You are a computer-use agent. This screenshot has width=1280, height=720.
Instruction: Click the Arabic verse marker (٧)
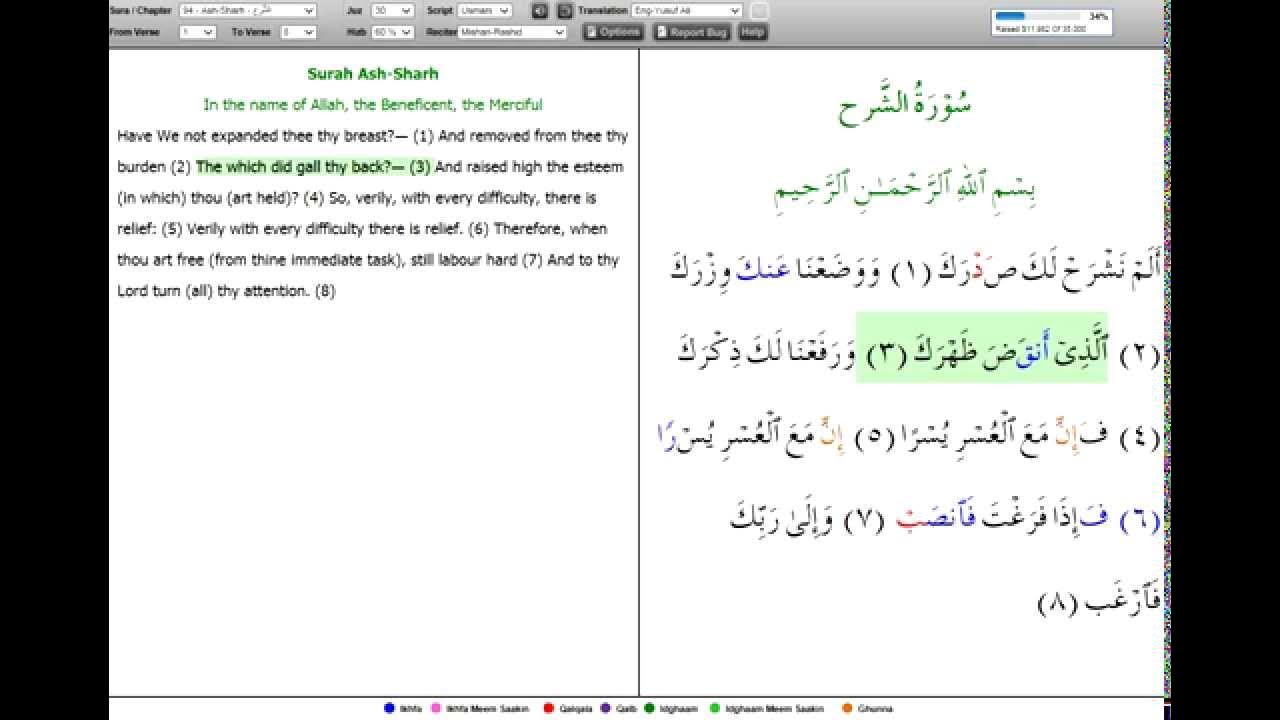point(865,520)
